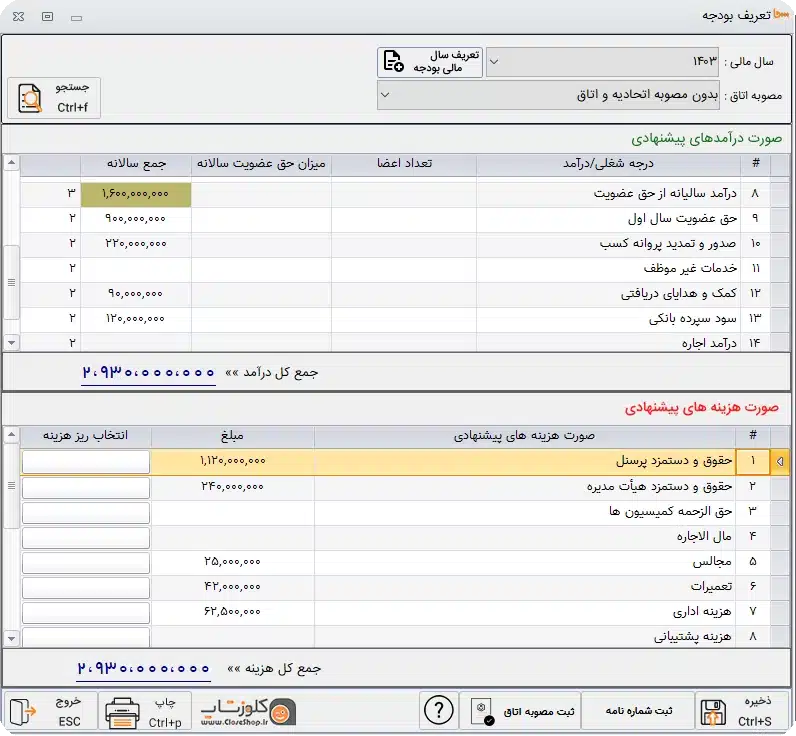Click the income table scrollbar thumb
This screenshot has height=736, width=796.
pos(11,282)
